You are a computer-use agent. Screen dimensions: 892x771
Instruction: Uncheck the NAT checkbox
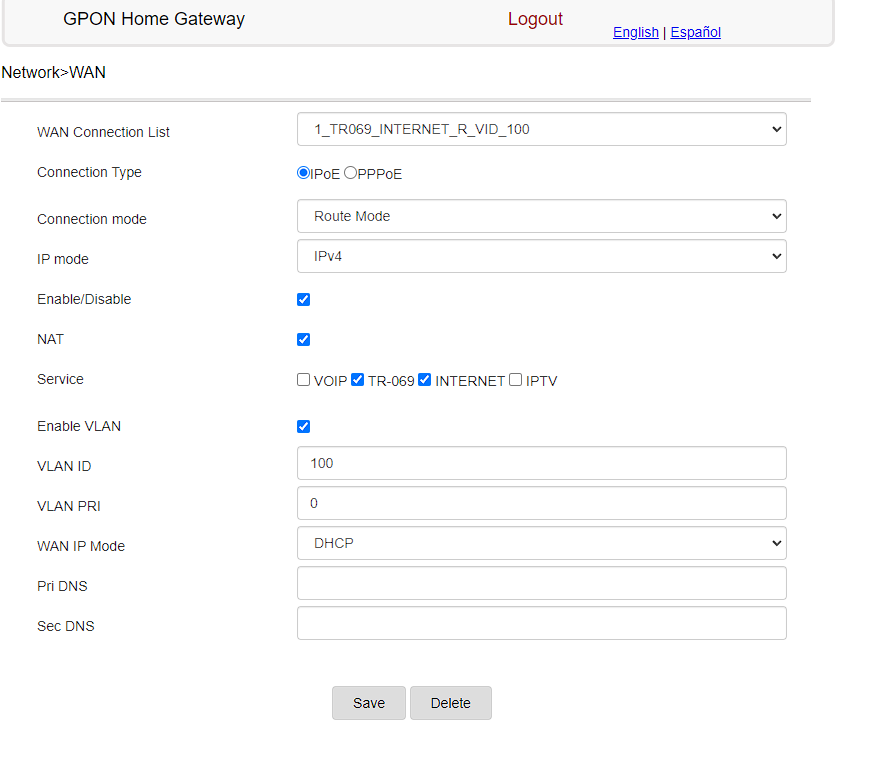pyautogui.click(x=304, y=339)
